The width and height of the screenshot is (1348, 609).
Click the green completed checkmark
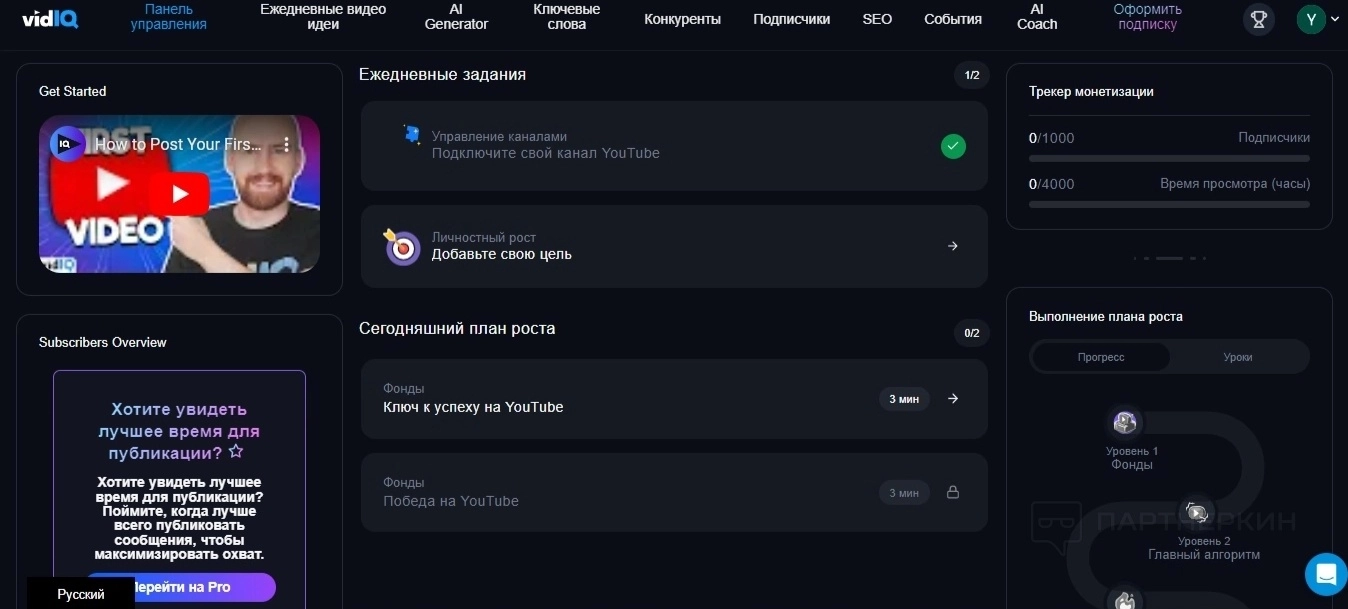coord(953,147)
